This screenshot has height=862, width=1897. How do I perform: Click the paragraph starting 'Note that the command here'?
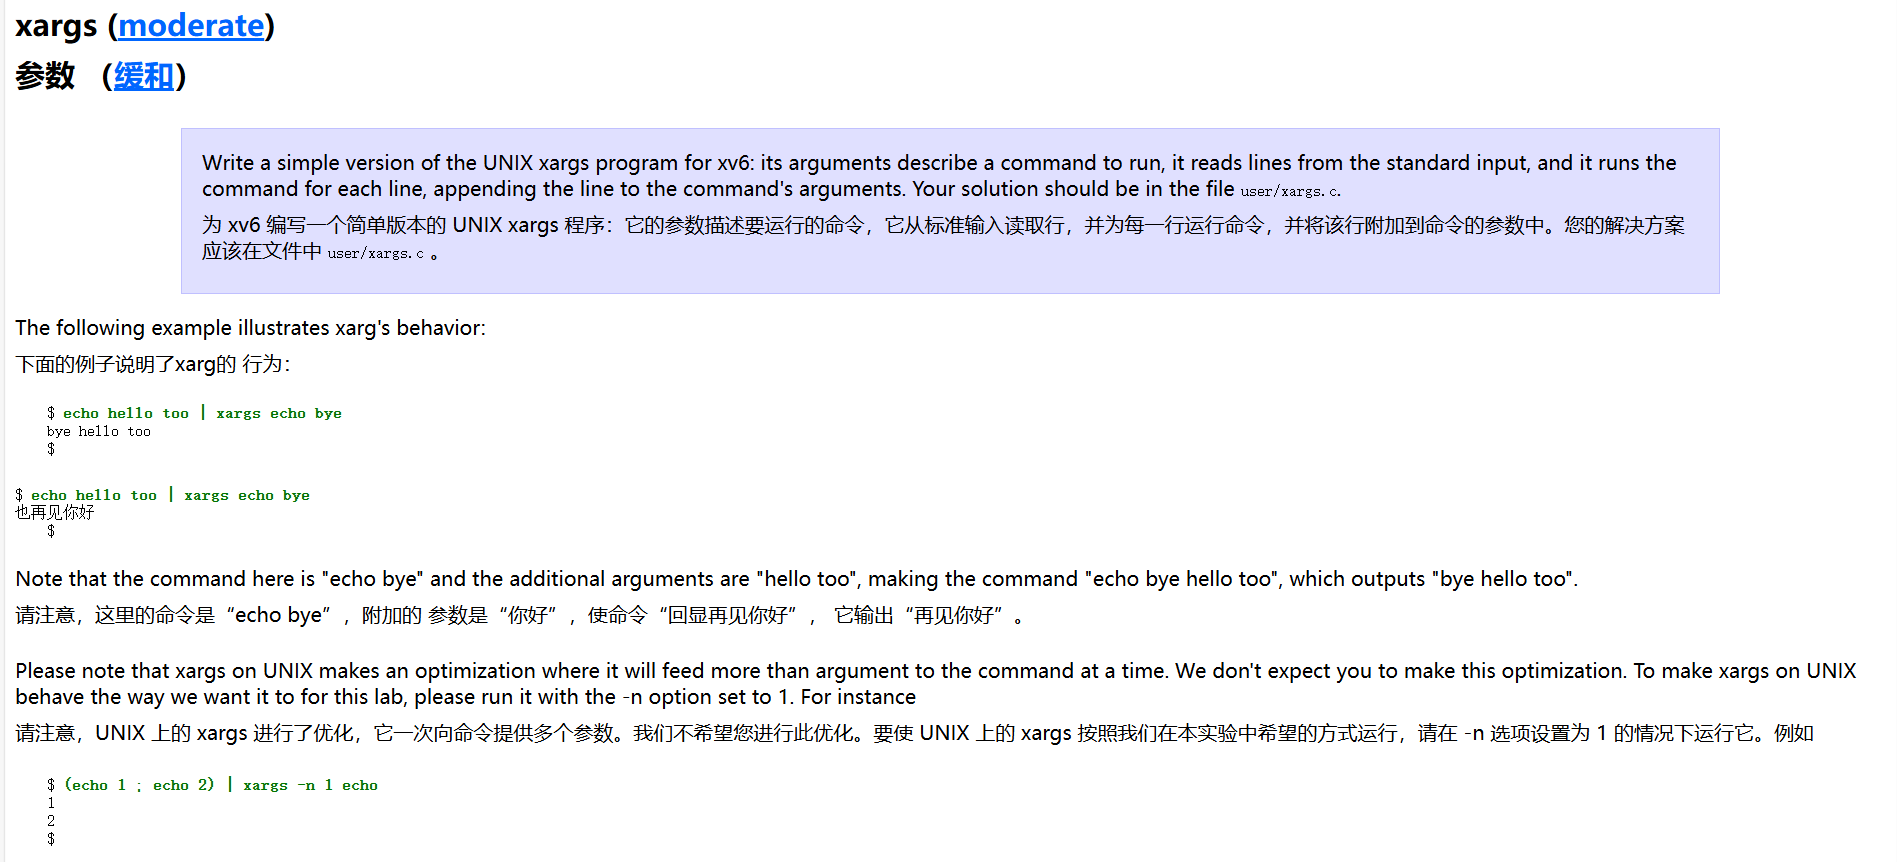796,579
